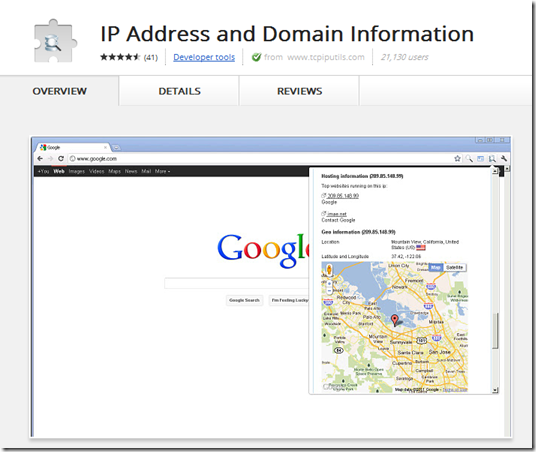536x452 pixels.
Task: Open Images in Google bar
Action: pyautogui.click(x=77, y=171)
